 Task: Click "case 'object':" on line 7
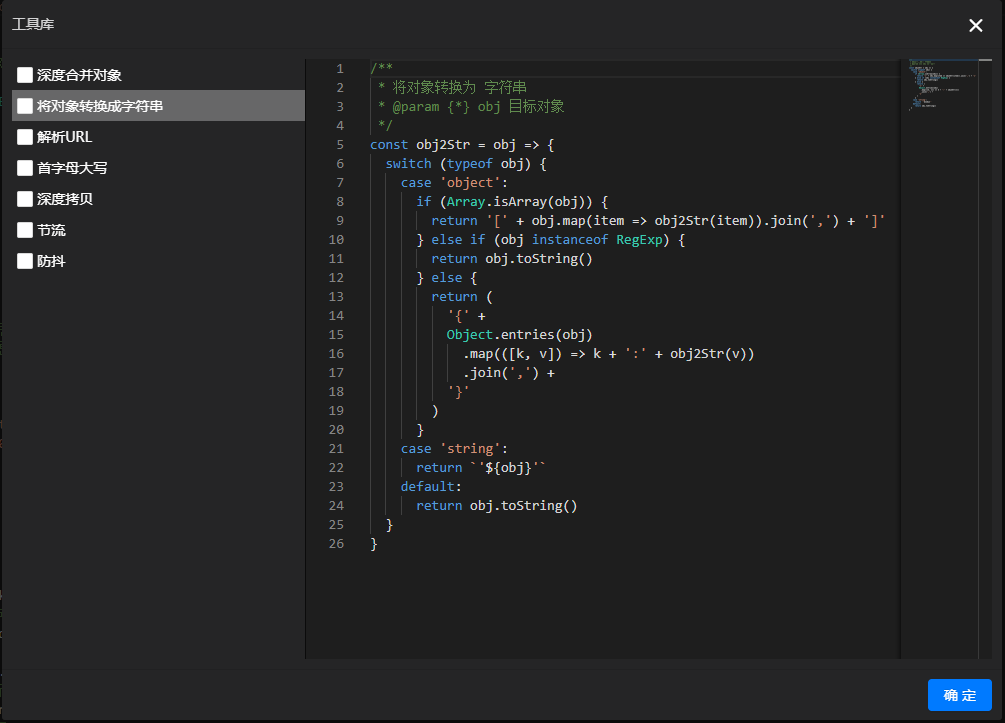pyautogui.click(x=454, y=183)
